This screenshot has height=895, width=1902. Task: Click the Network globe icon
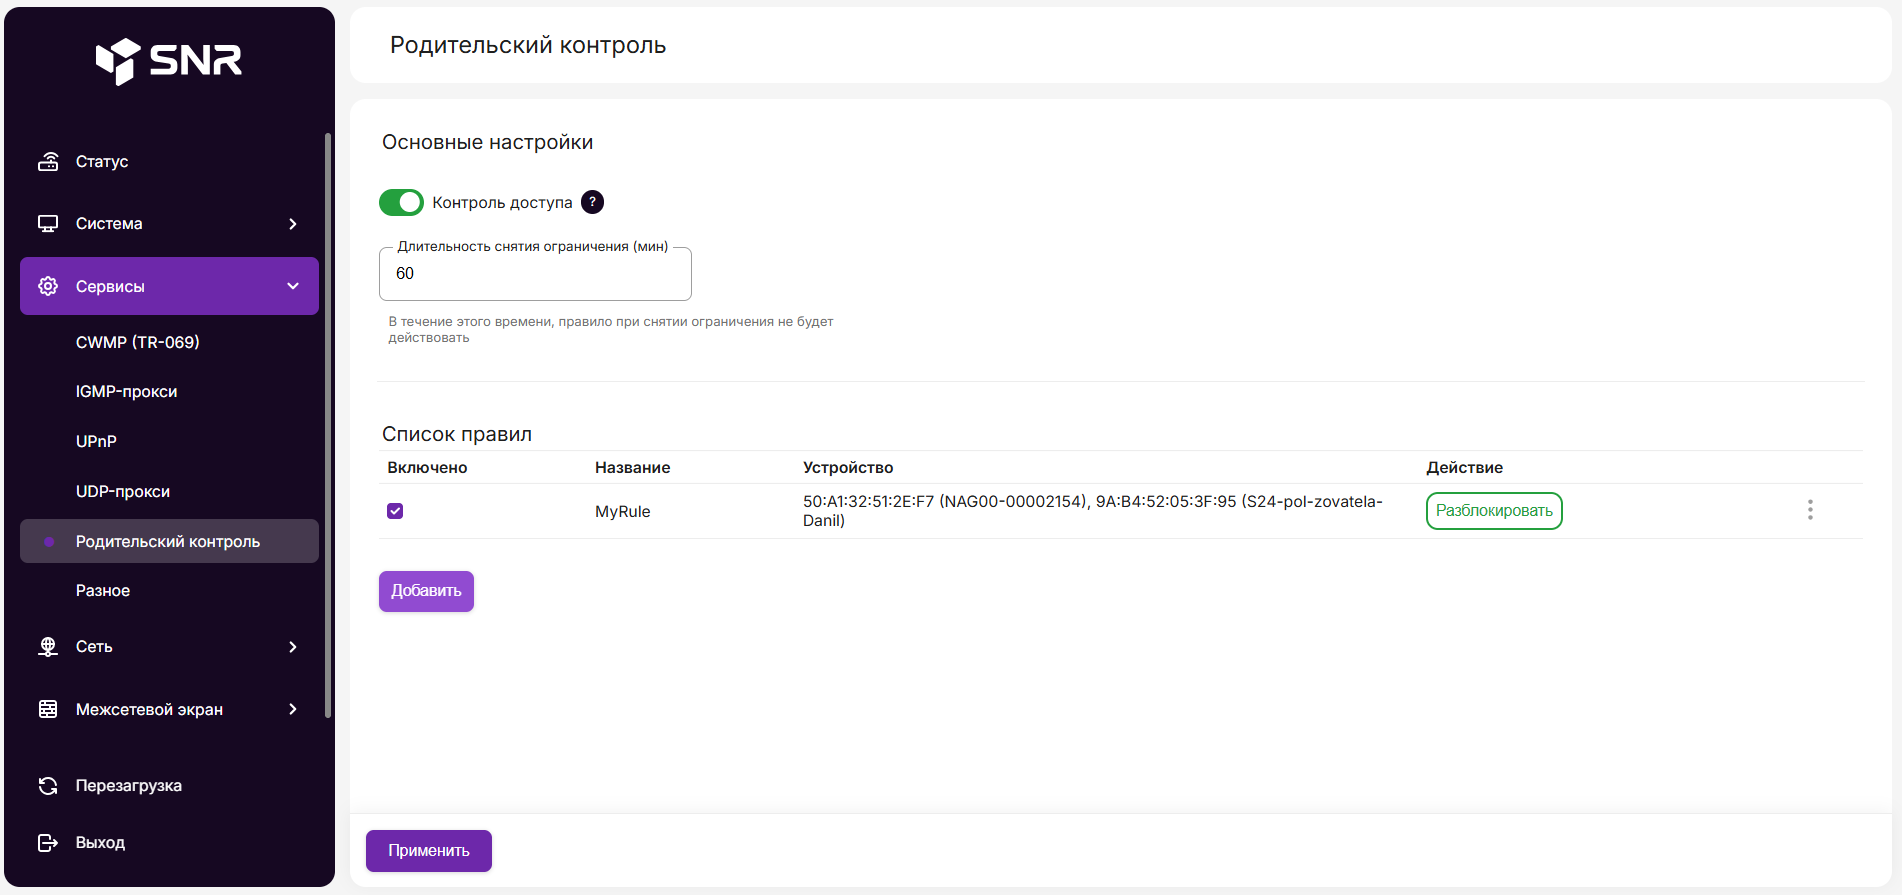click(x=48, y=647)
